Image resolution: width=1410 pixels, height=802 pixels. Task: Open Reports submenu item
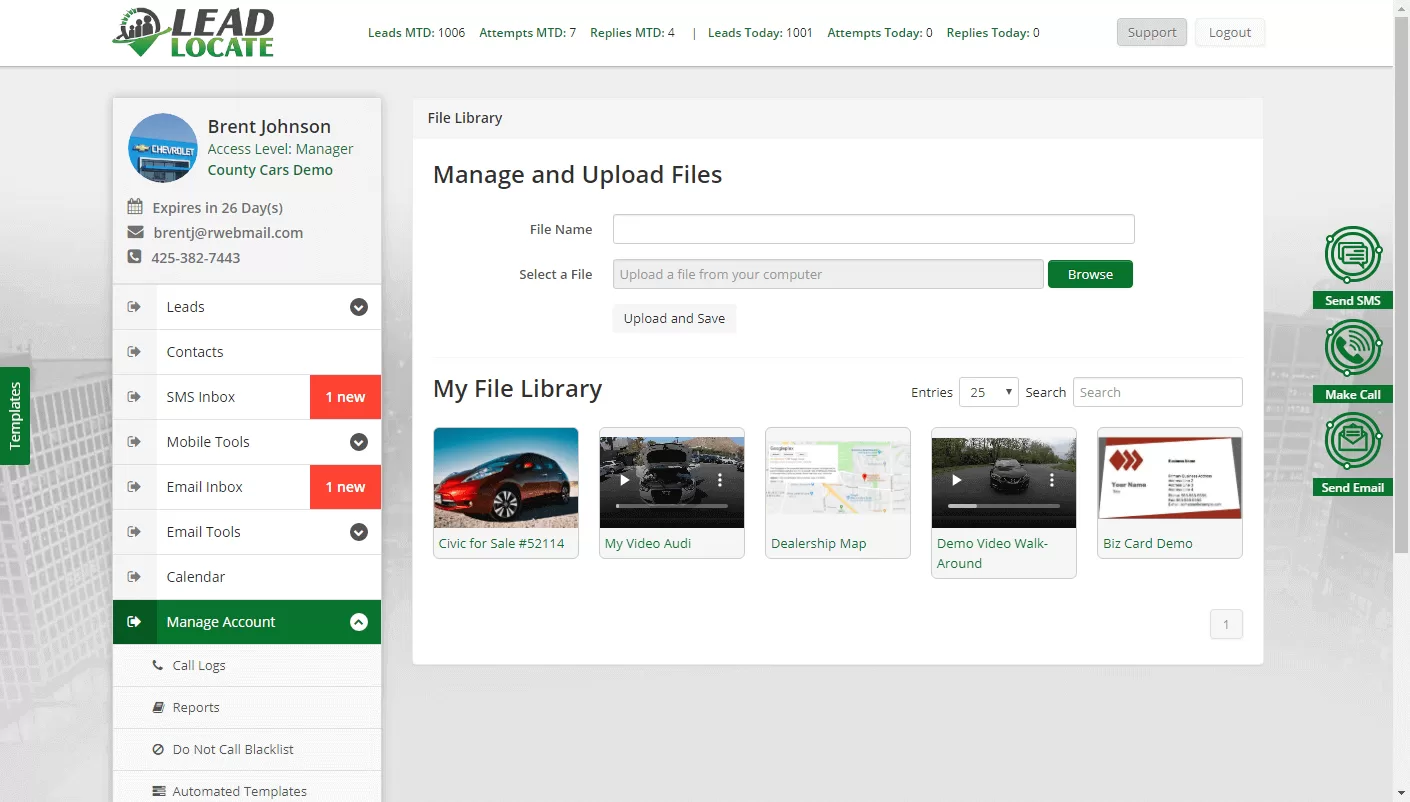247,707
